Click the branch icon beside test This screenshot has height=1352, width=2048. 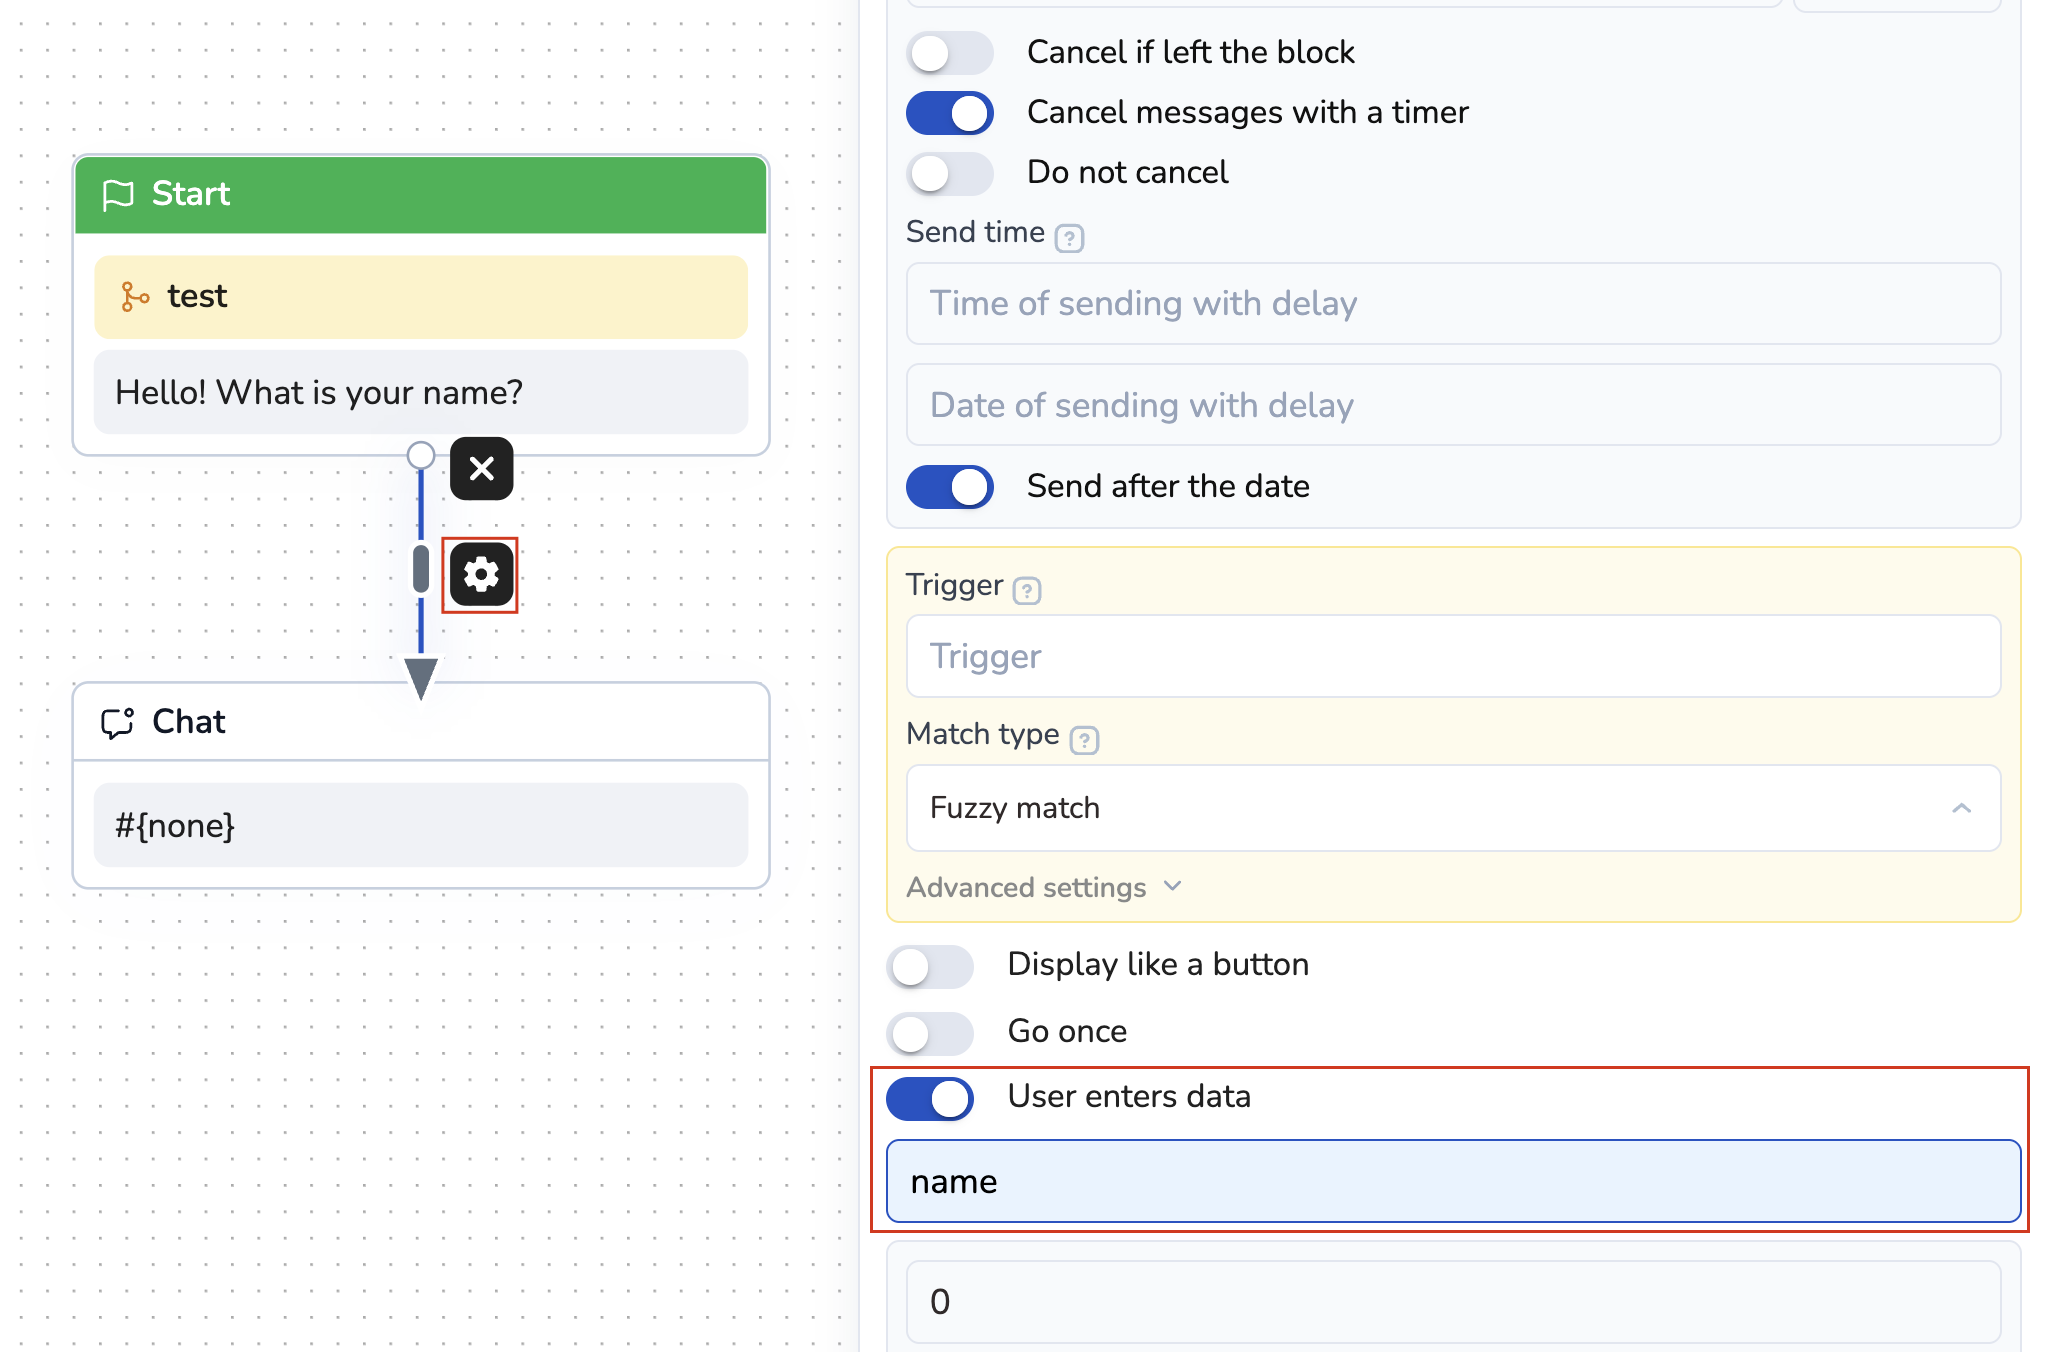click(135, 297)
